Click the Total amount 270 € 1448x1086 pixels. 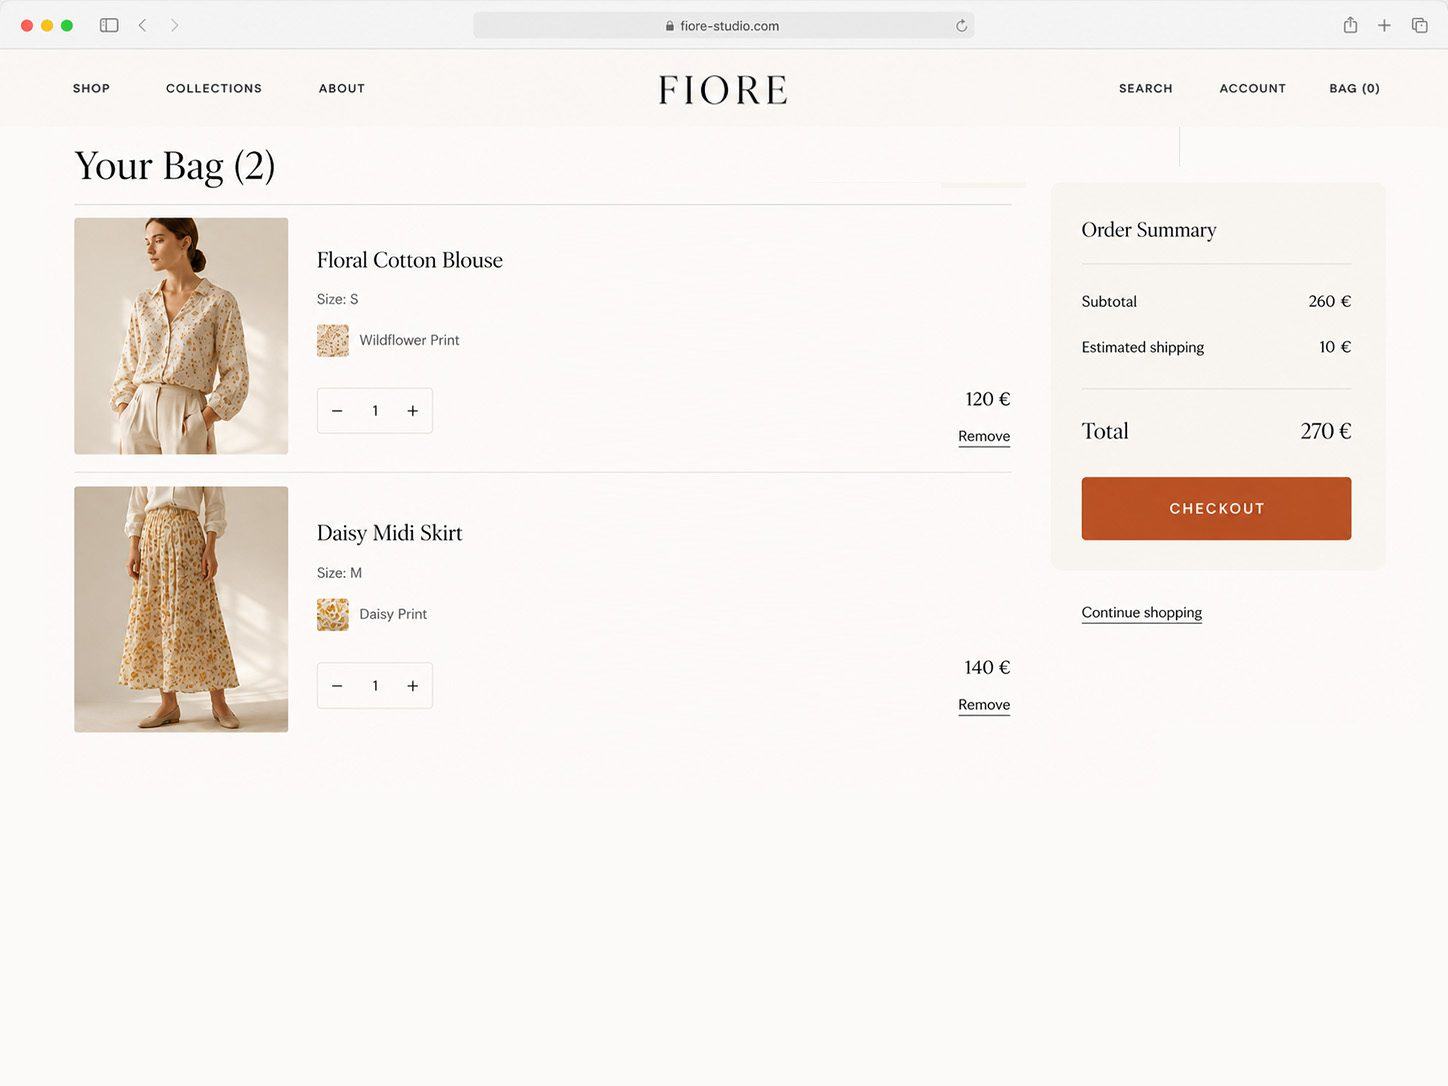tap(1326, 431)
